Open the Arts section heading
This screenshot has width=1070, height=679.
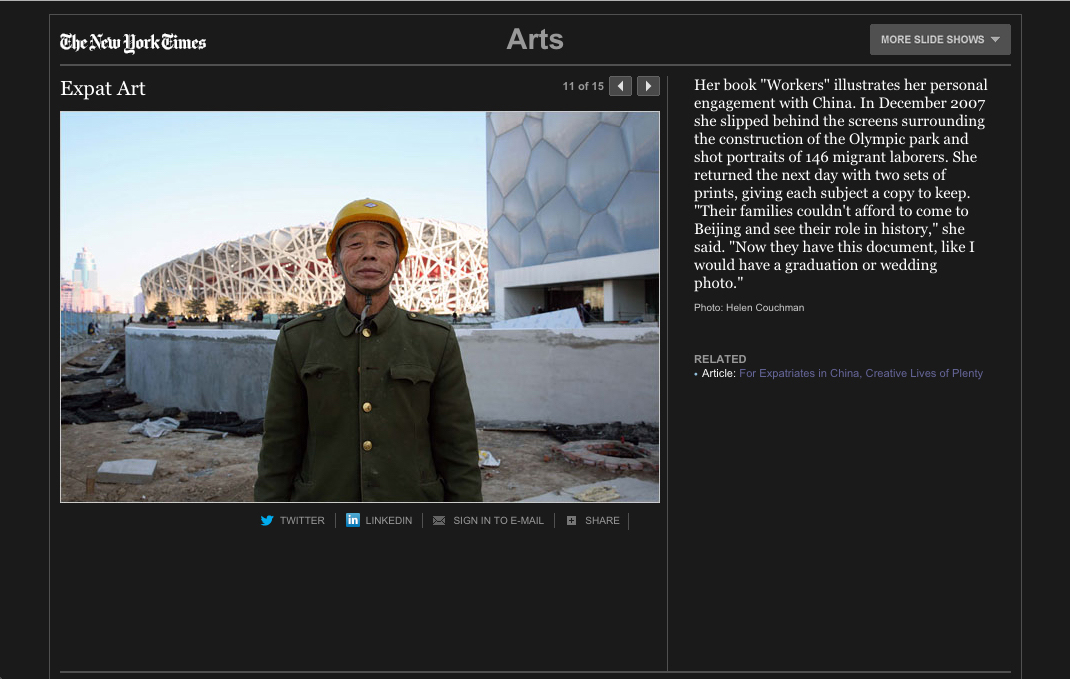(534, 40)
